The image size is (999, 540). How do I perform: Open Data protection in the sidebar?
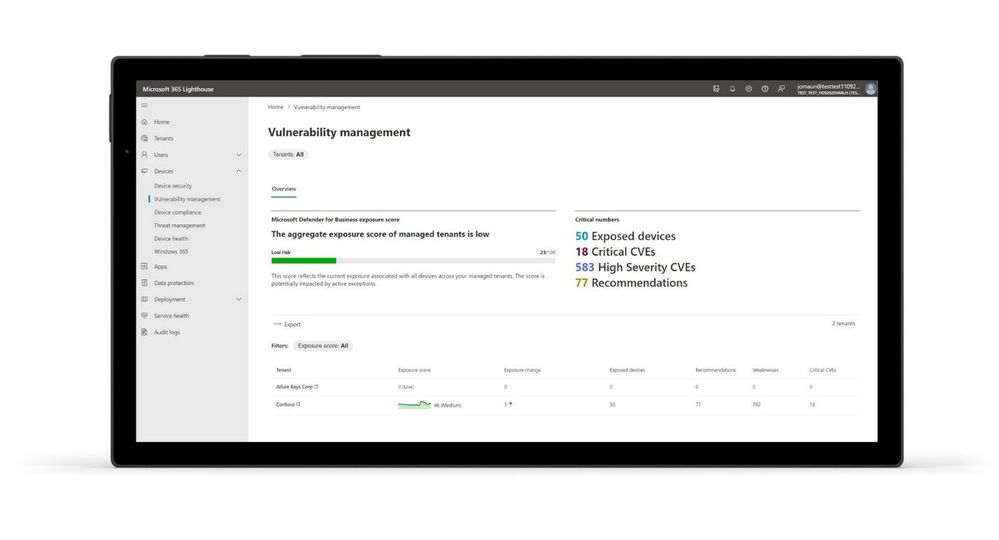174,283
